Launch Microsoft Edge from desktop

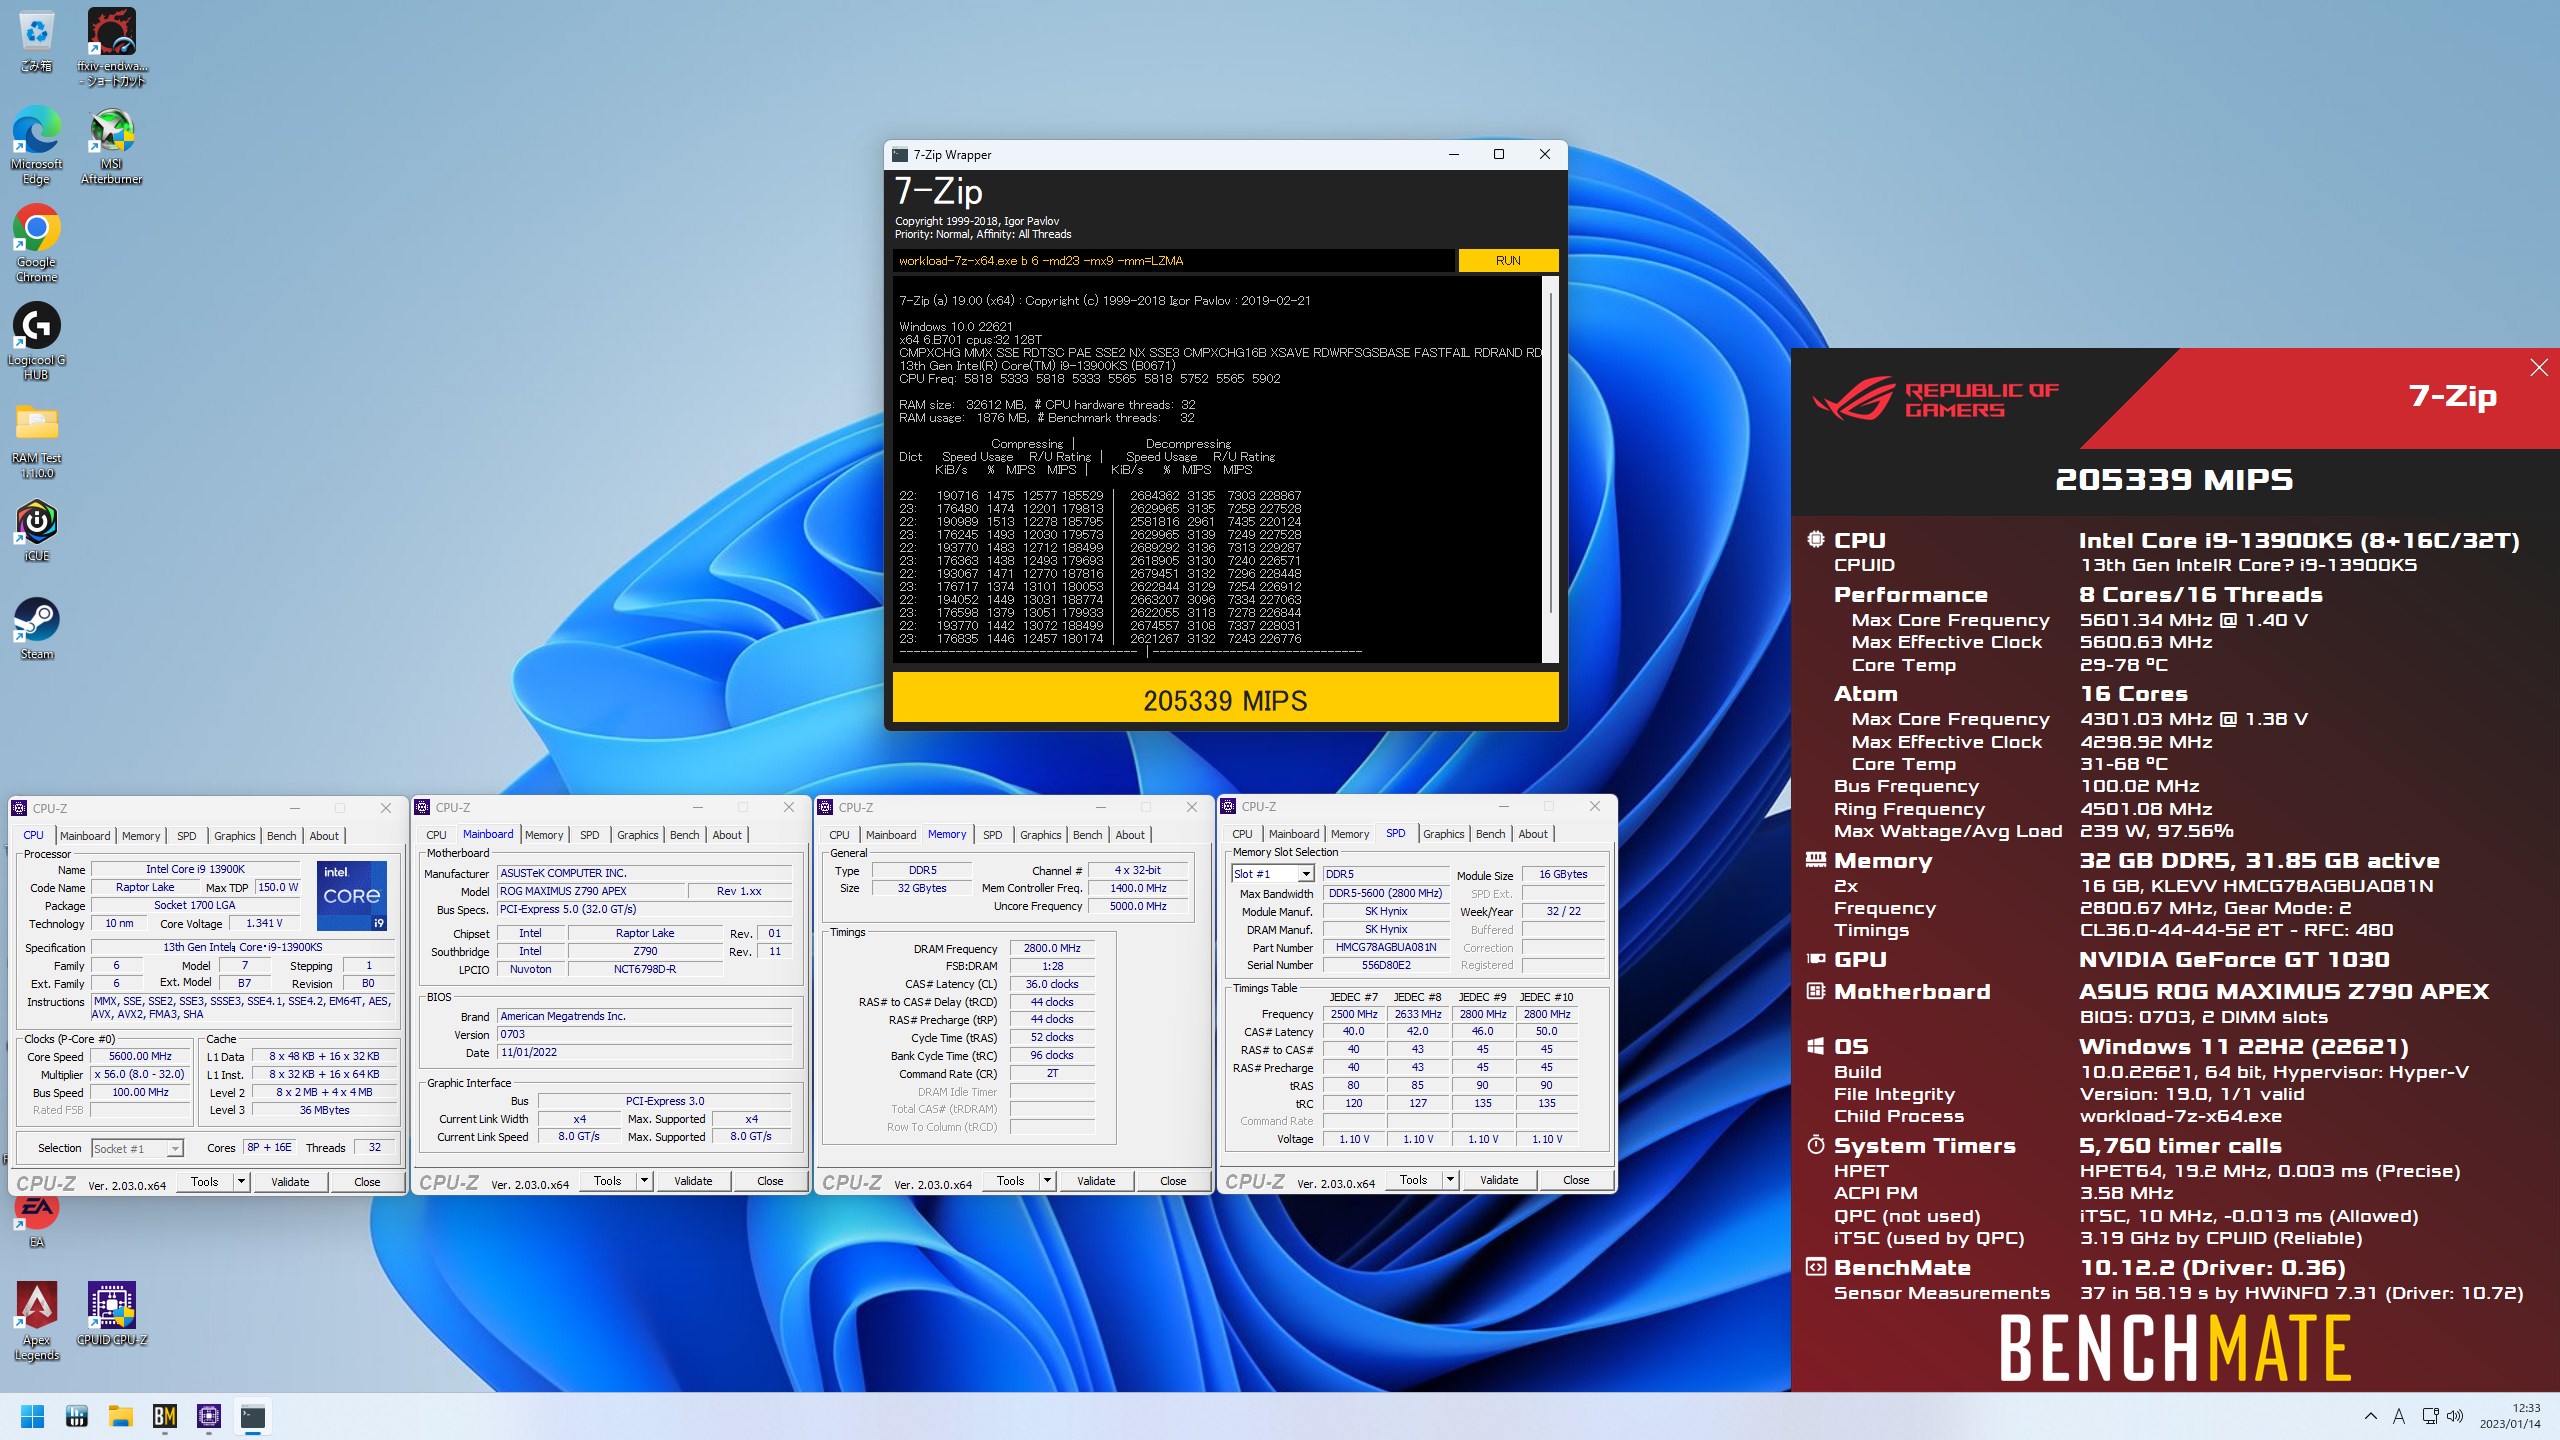[x=37, y=146]
